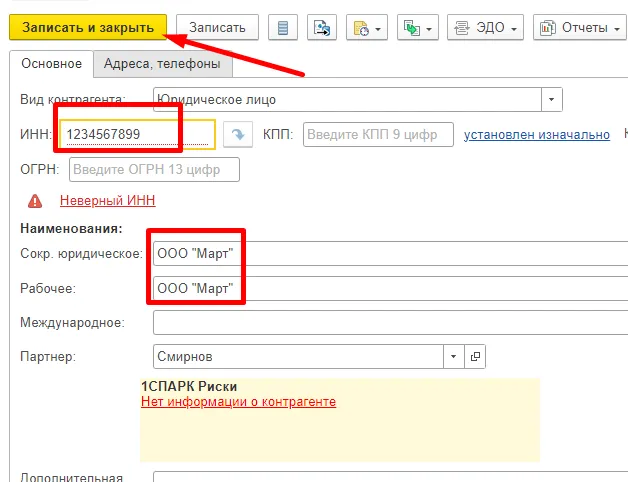Select the Партнер field containing Смирнов
Image resolution: width=628 pixels, height=482 pixels.
298,357
